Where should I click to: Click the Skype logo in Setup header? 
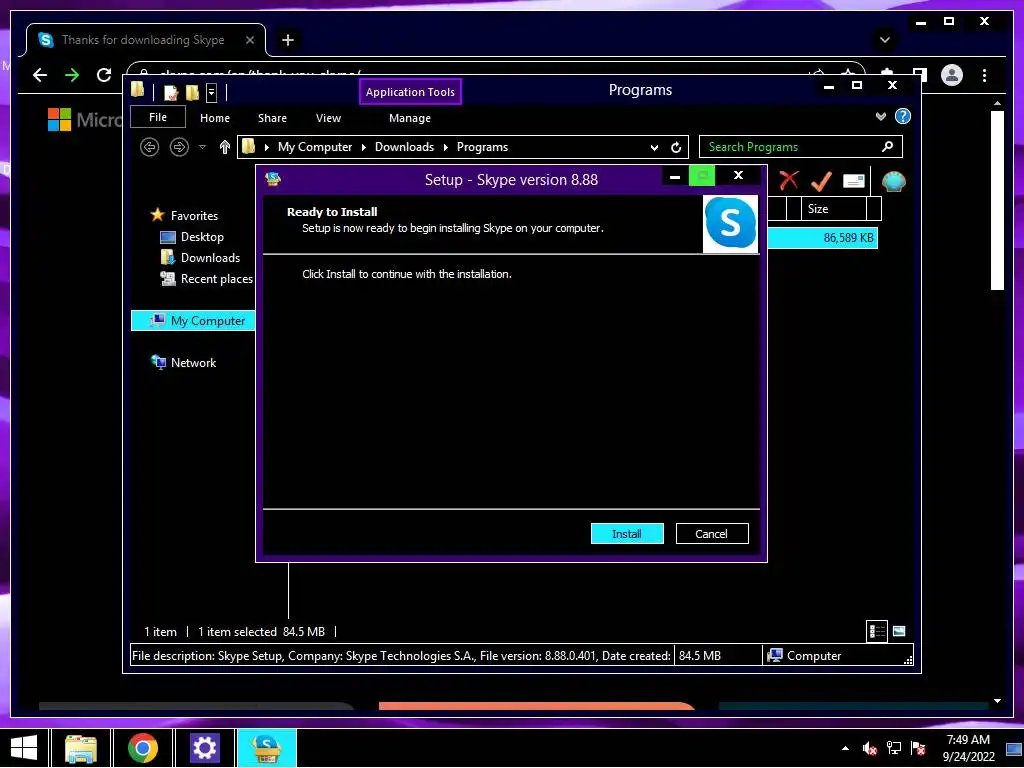(x=730, y=223)
